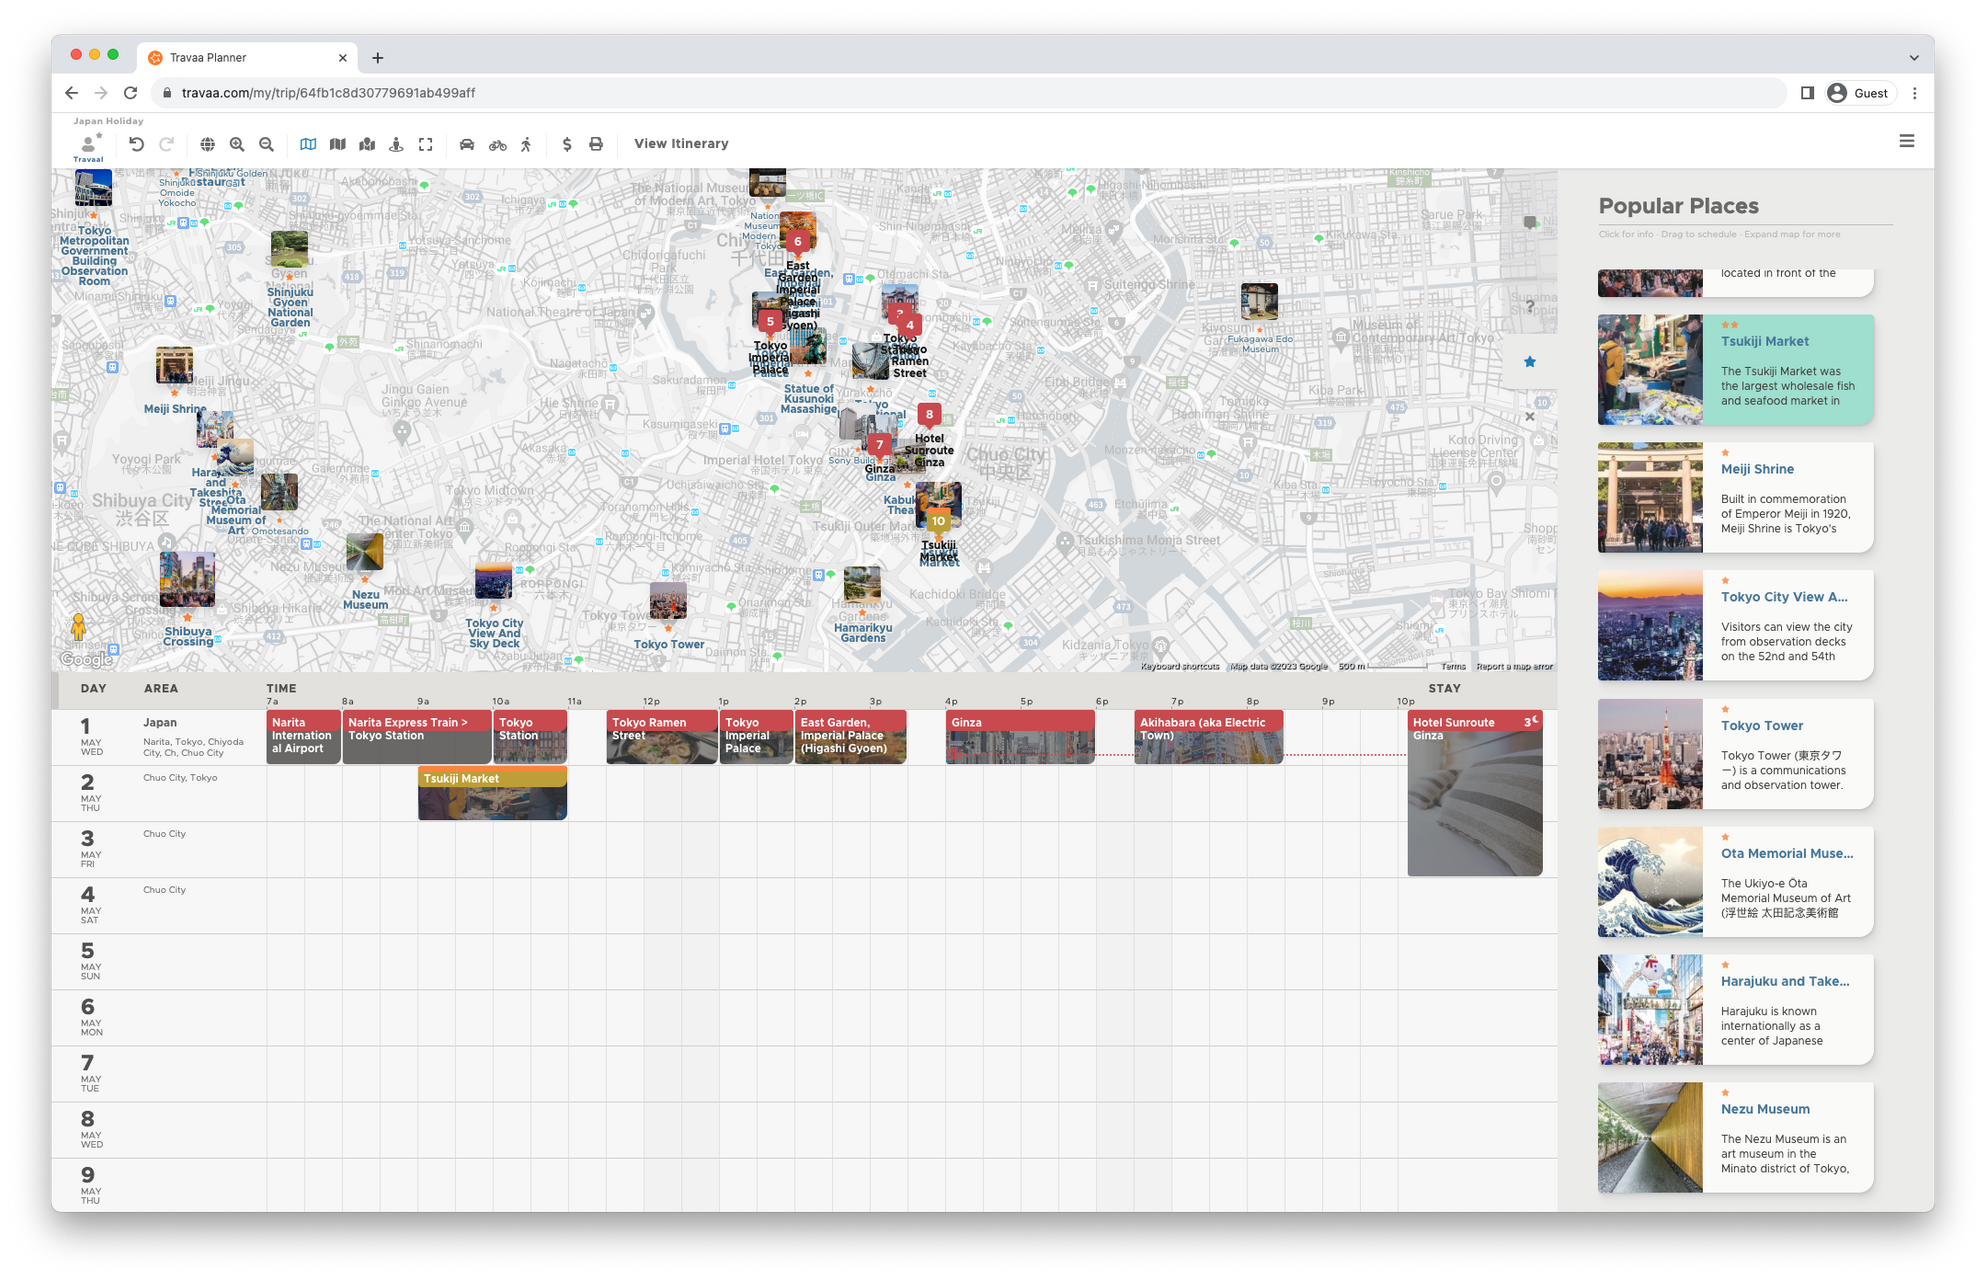Open the Guest profile button
Screen dimensions: 1986x1280
coord(1859,93)
